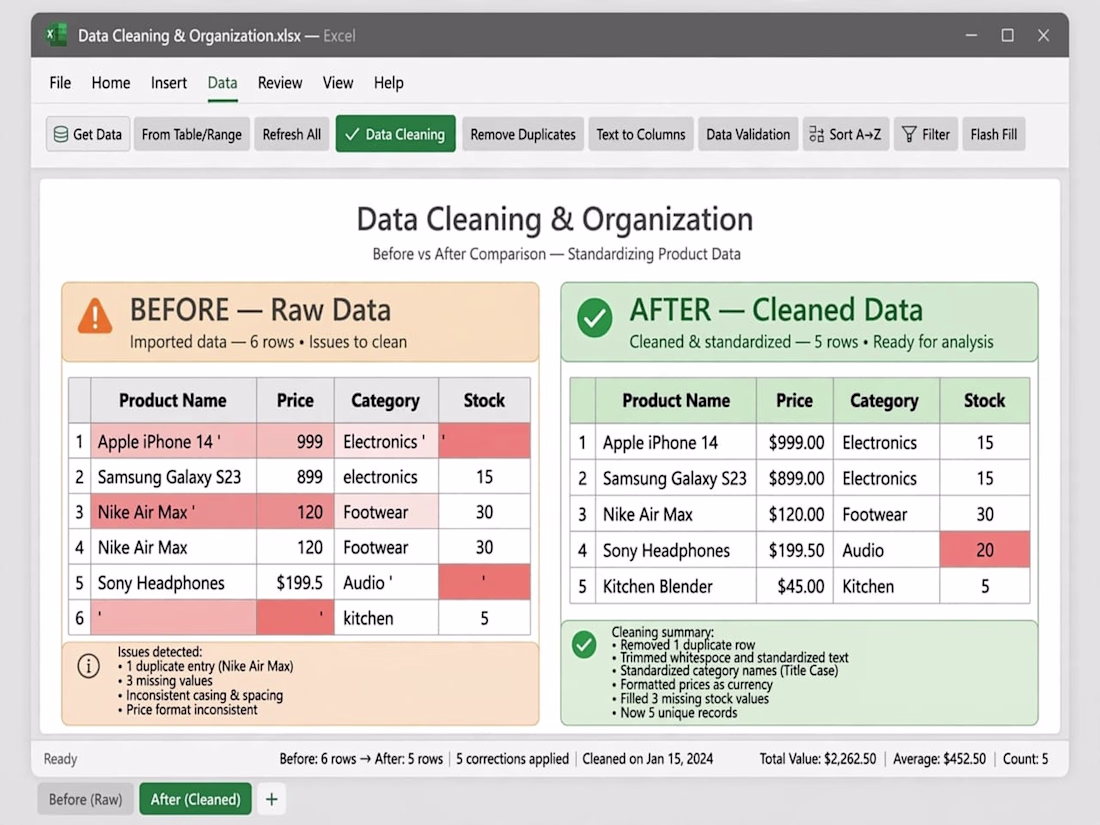Select the Audio category cell in AFTER table
The width and height of the screenshot is (1100, 825).
885,550
